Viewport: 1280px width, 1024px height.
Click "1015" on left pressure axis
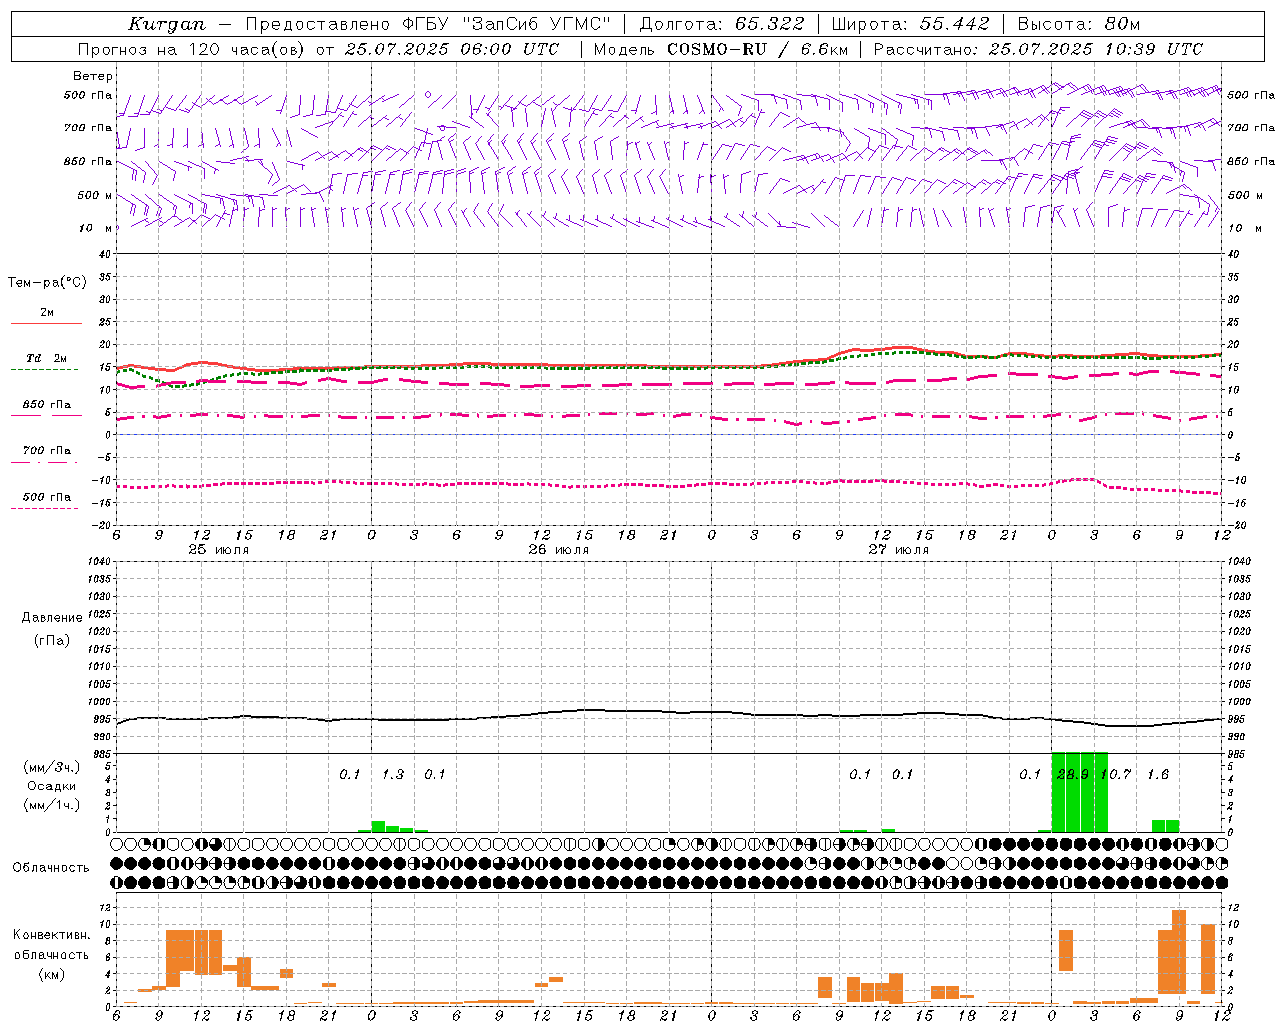tap(97, 649)
